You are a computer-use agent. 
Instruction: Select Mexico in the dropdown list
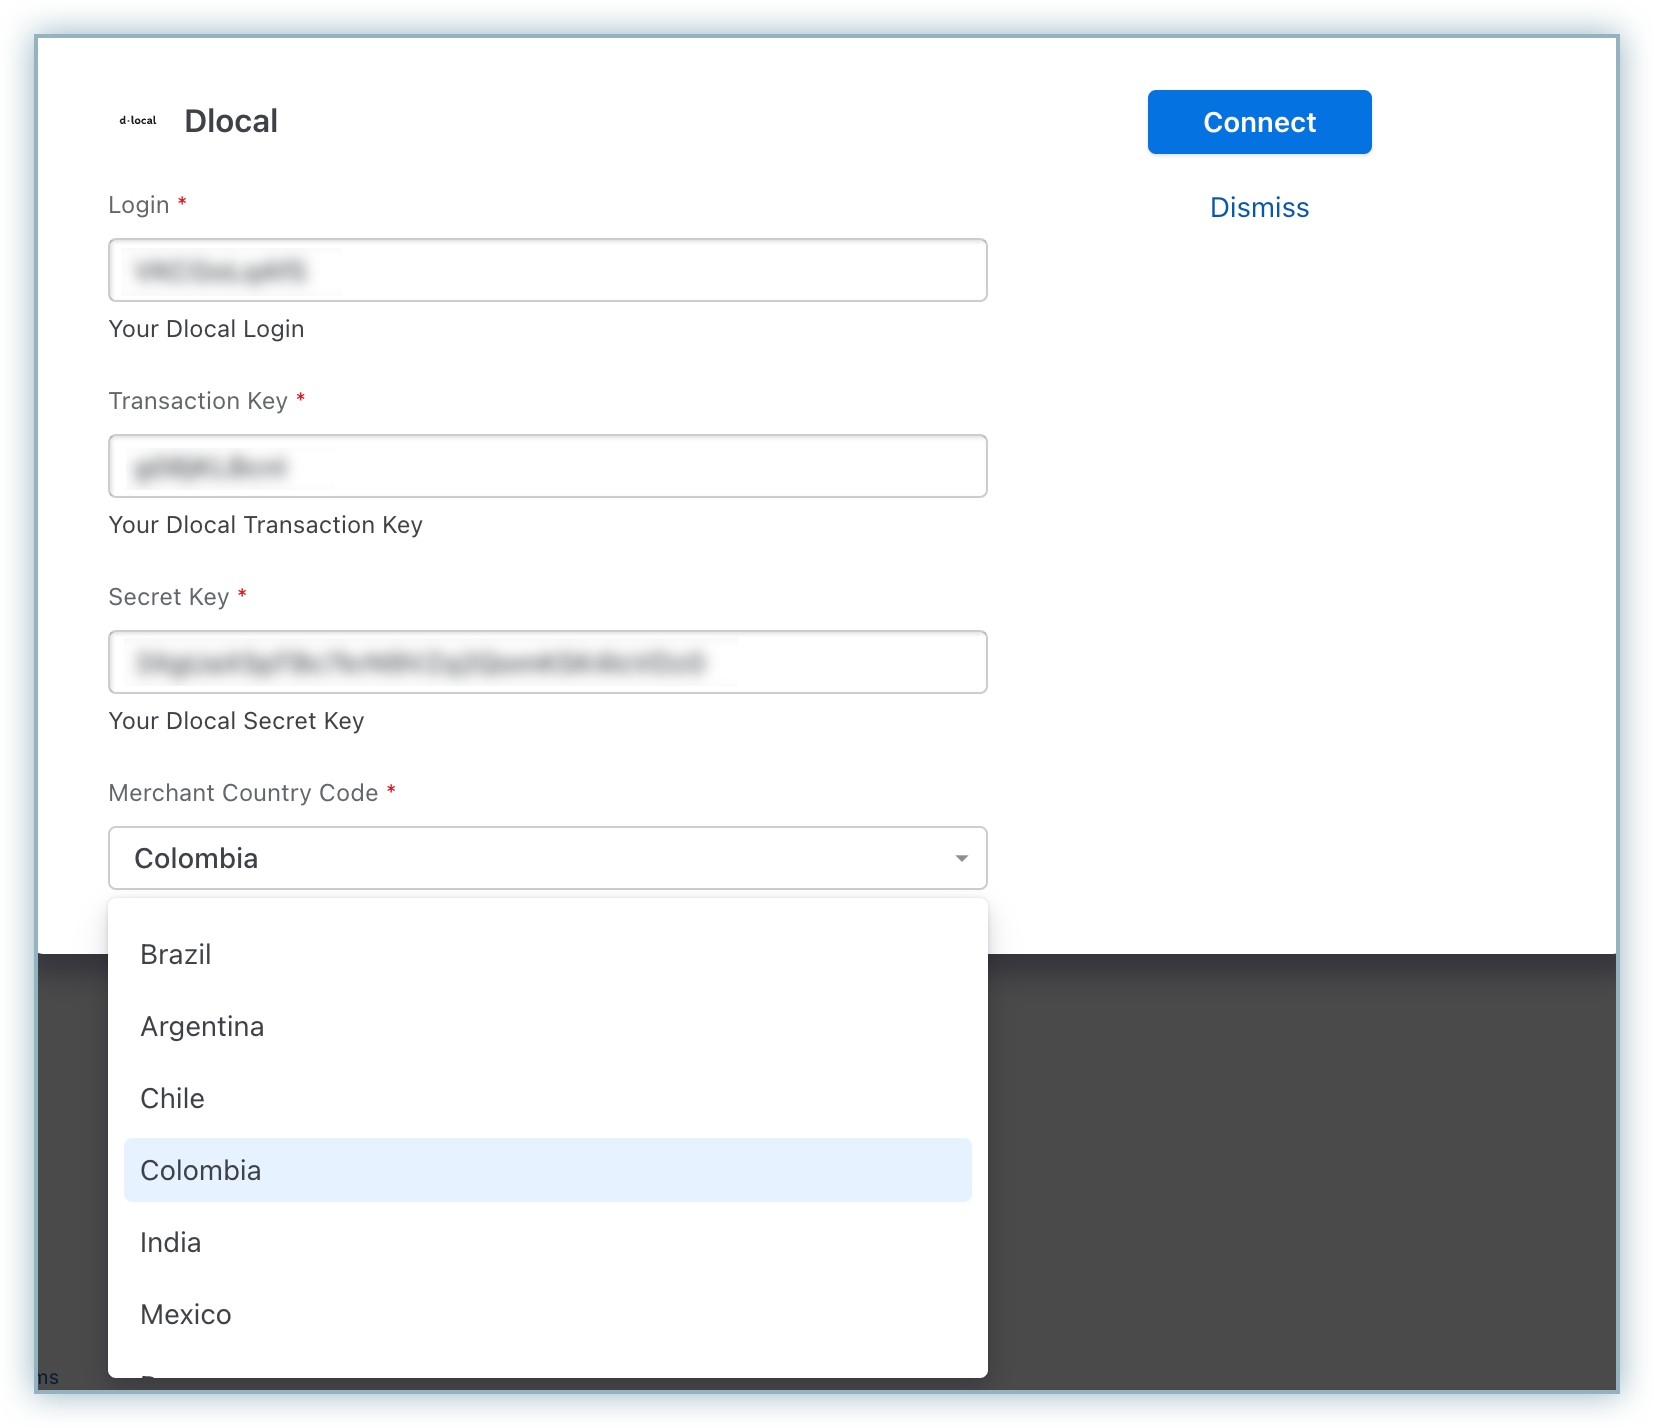(x=186, y=1314)
